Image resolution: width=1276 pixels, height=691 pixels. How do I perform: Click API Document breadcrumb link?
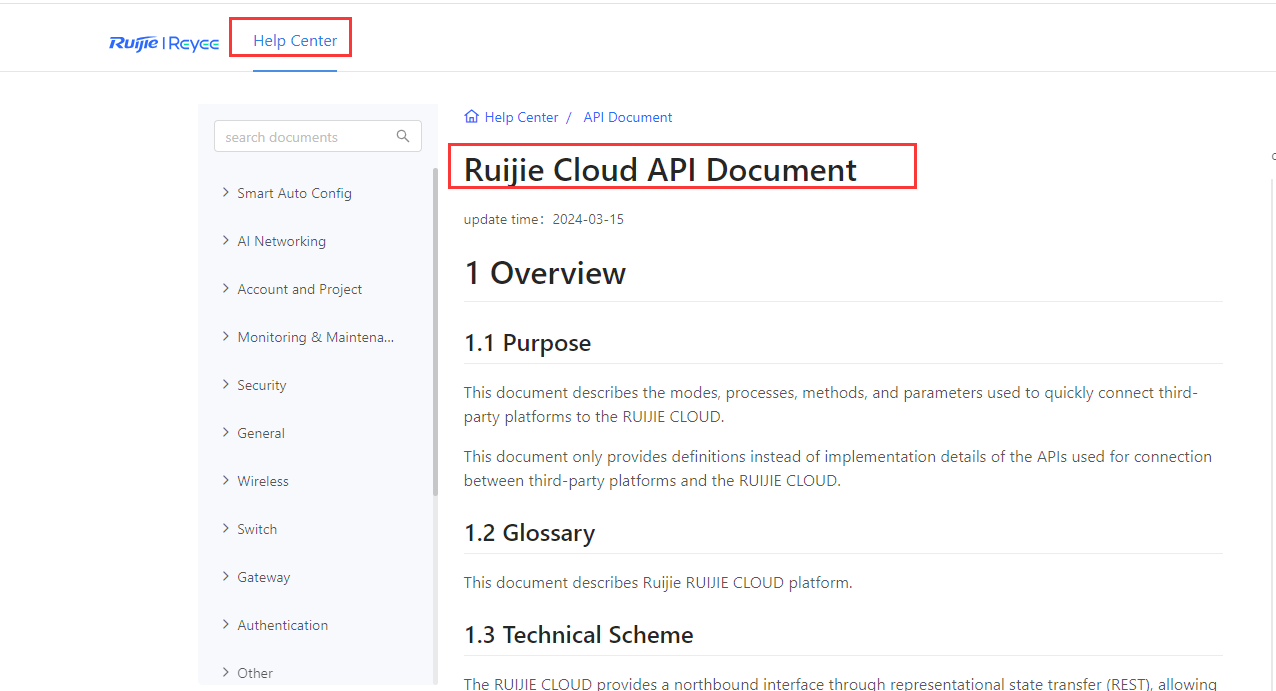coord(627,117)
